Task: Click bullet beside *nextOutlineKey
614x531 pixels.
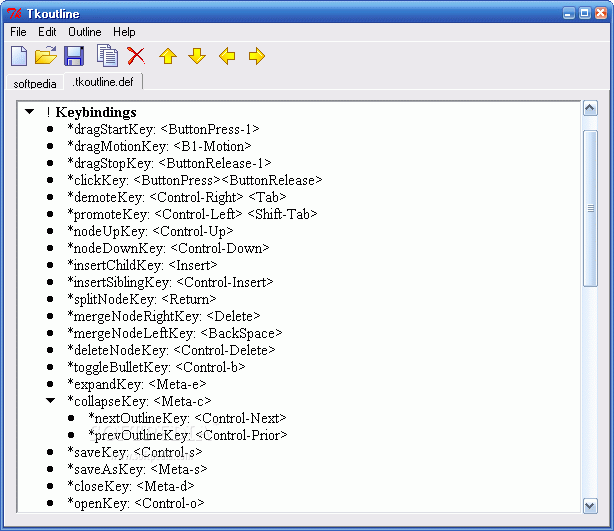Action: (71, 418)
